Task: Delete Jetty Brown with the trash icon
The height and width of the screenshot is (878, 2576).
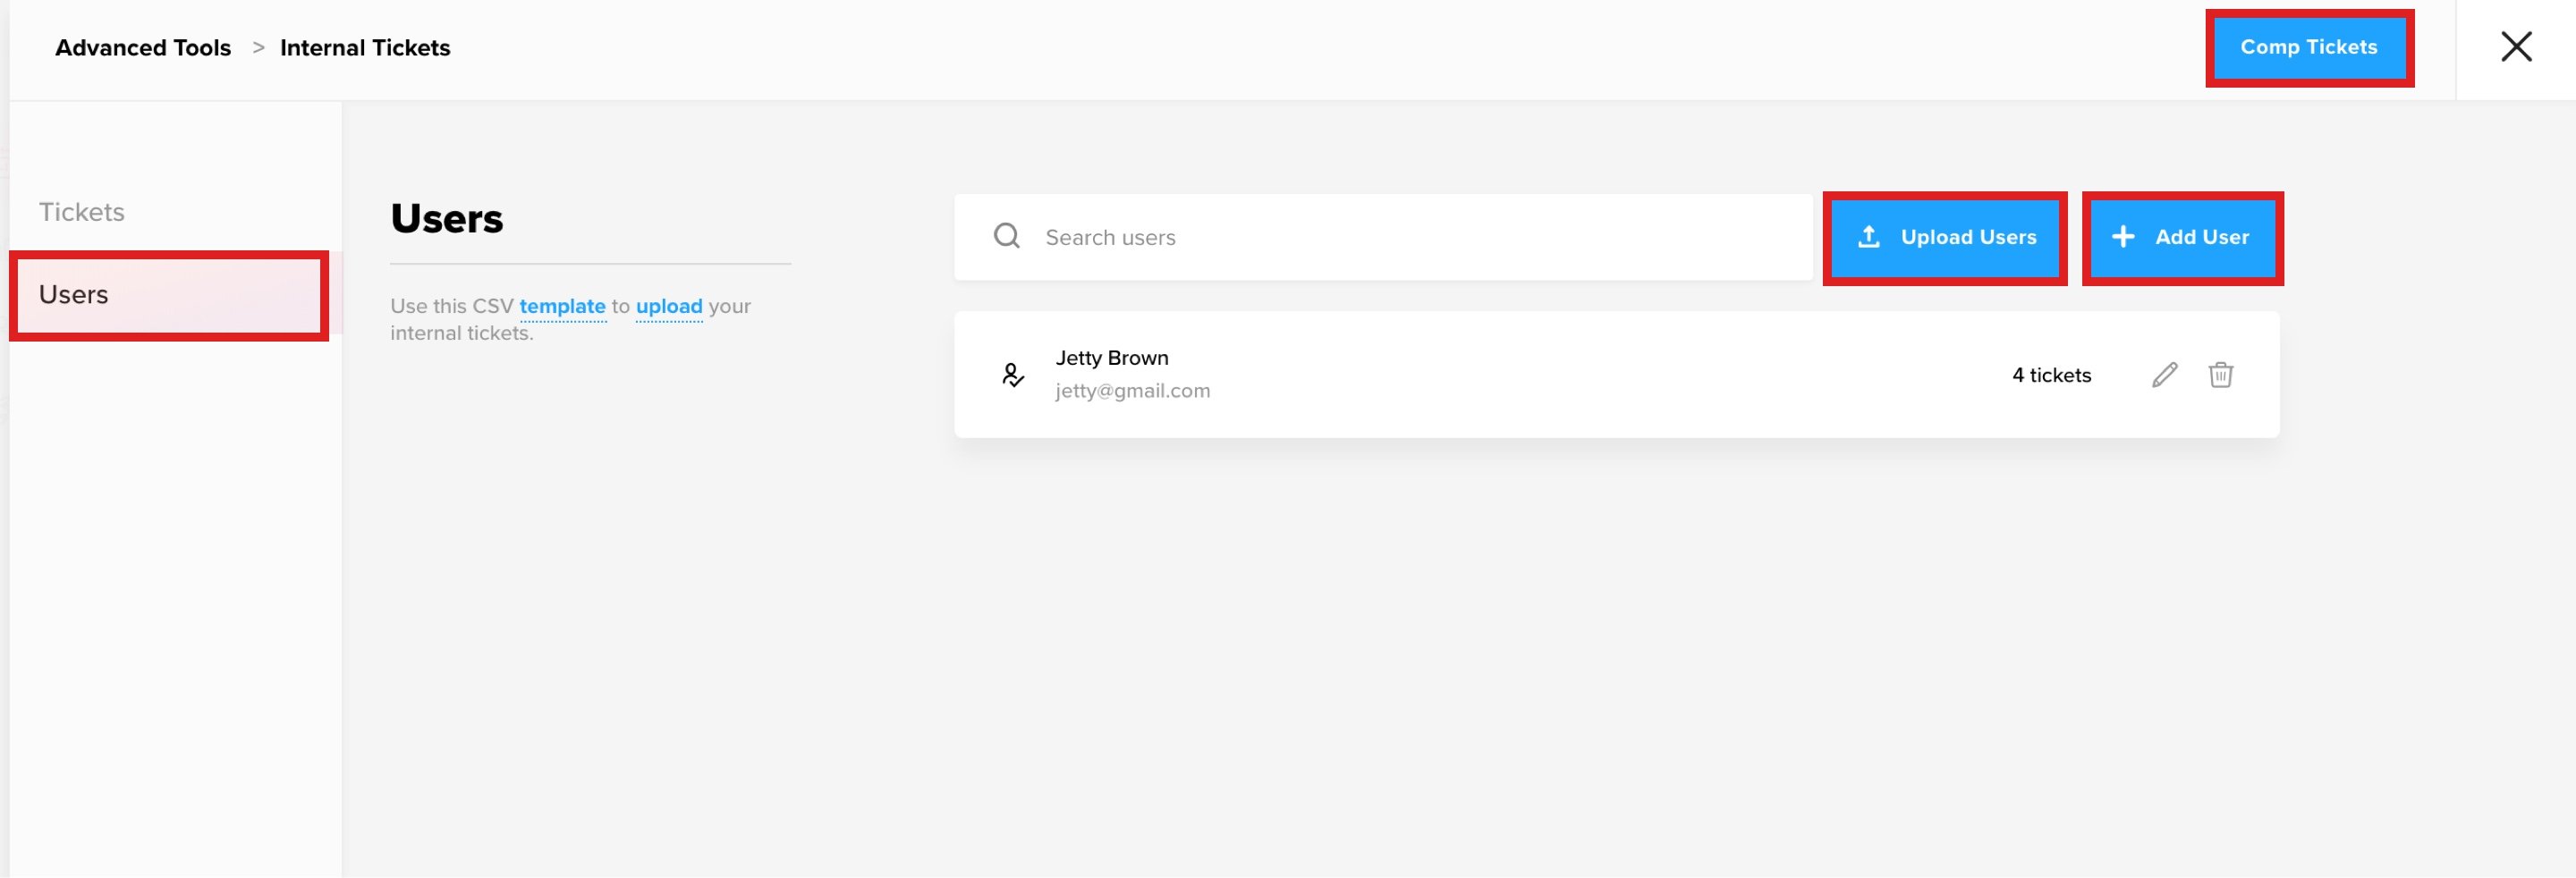Action: coord(2220,375)
